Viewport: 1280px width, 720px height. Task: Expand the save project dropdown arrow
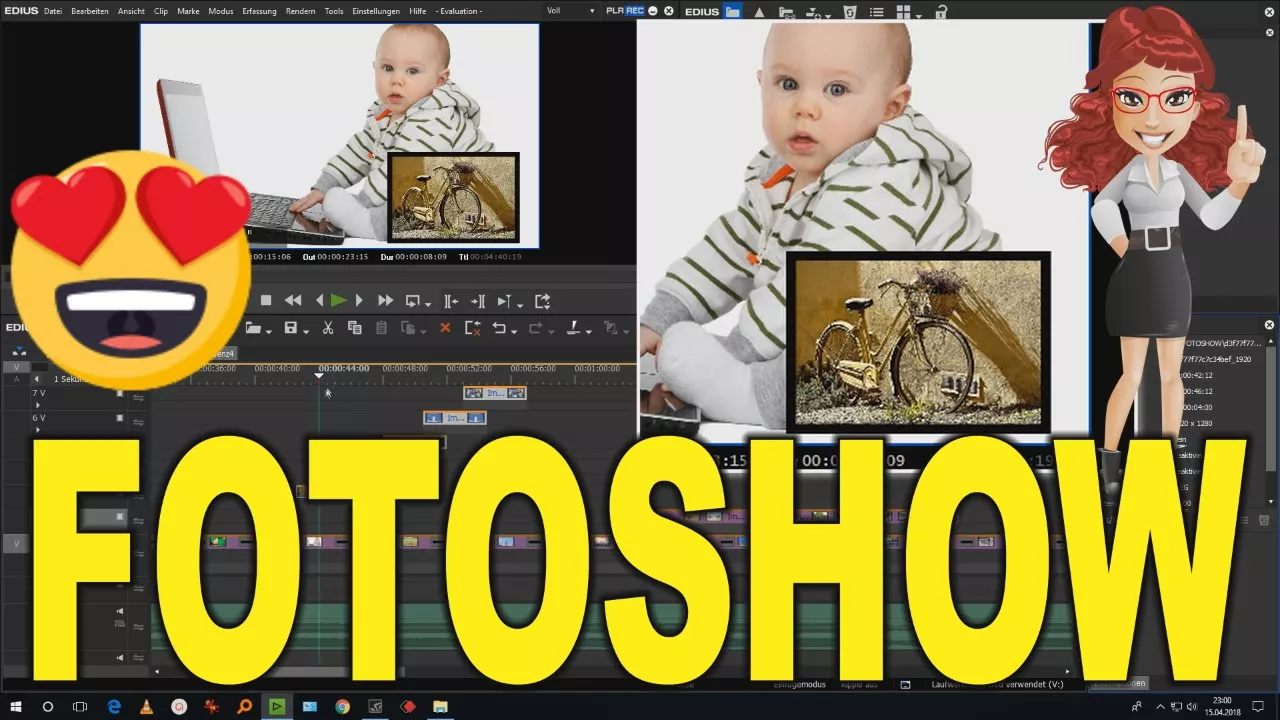click(x=306, y=331)
